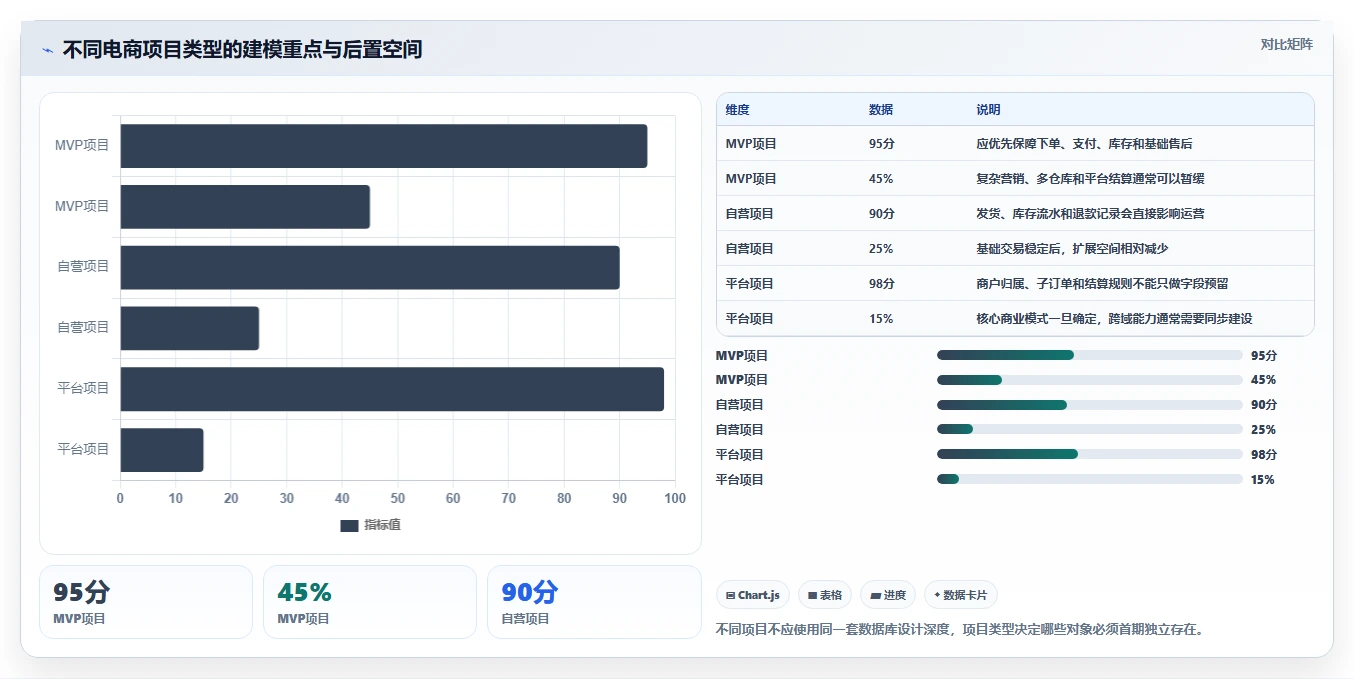Click the 数据 column header in the table
1354x679 pixels.
881,110
